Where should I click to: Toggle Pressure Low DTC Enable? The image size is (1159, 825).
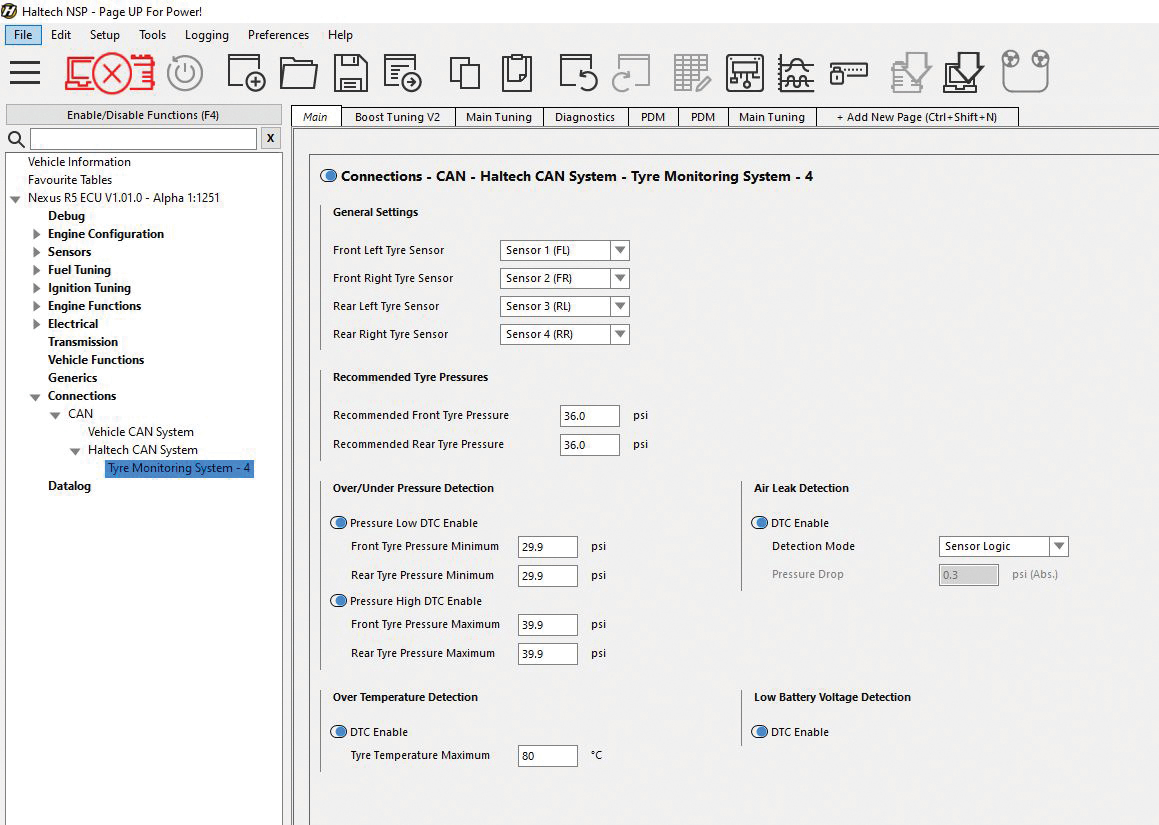point(339,523)
